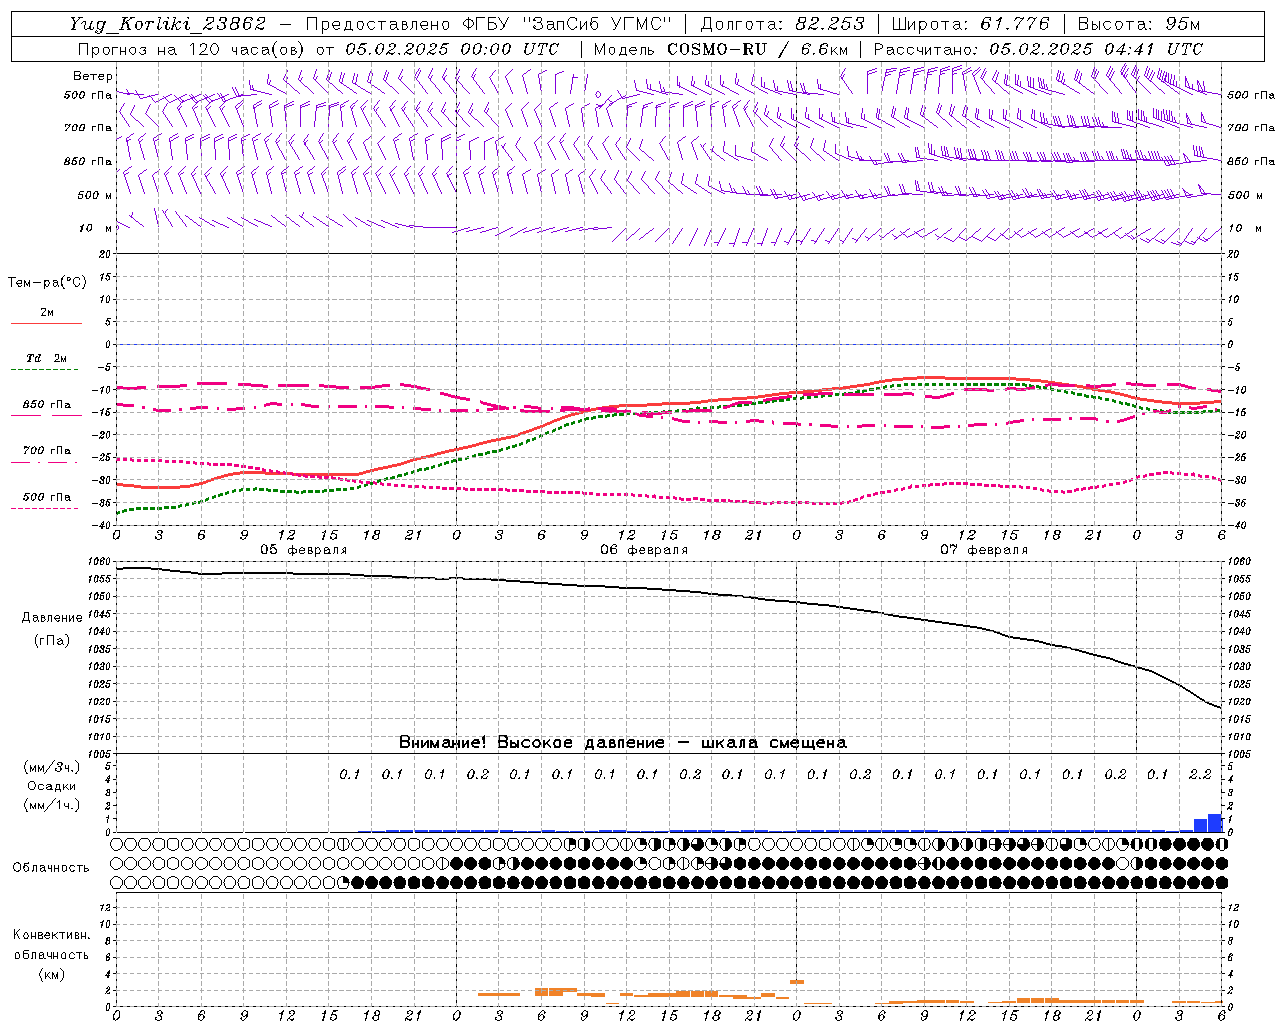The width and height of the screenshot is (1280, 1024).
Task: Click the Td 2м legend entry
Action: (47, 358)
